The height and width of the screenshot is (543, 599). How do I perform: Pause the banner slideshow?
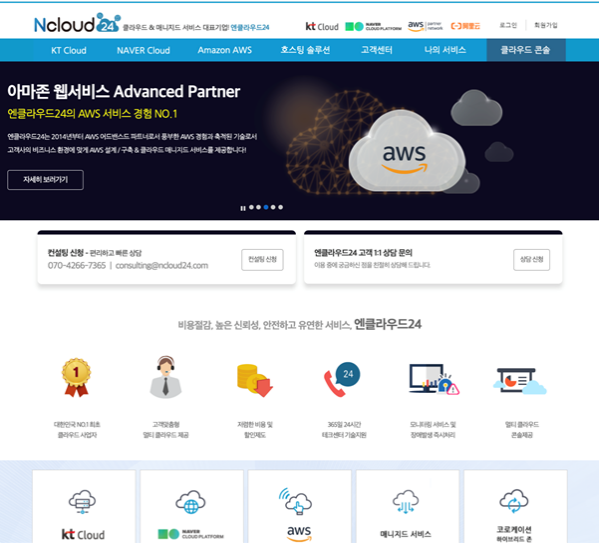[243, 208]
